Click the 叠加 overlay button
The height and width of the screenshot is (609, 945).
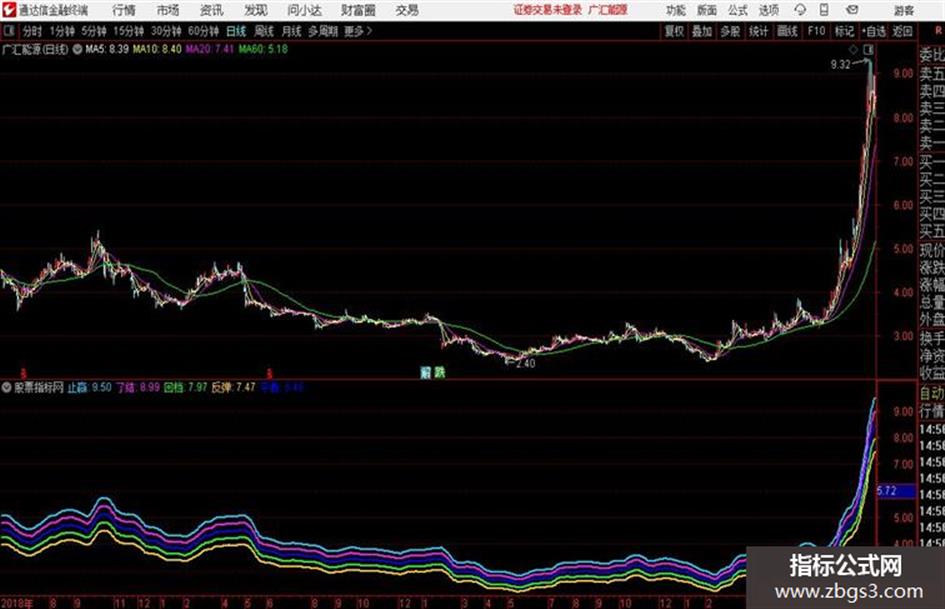(702, 31)
